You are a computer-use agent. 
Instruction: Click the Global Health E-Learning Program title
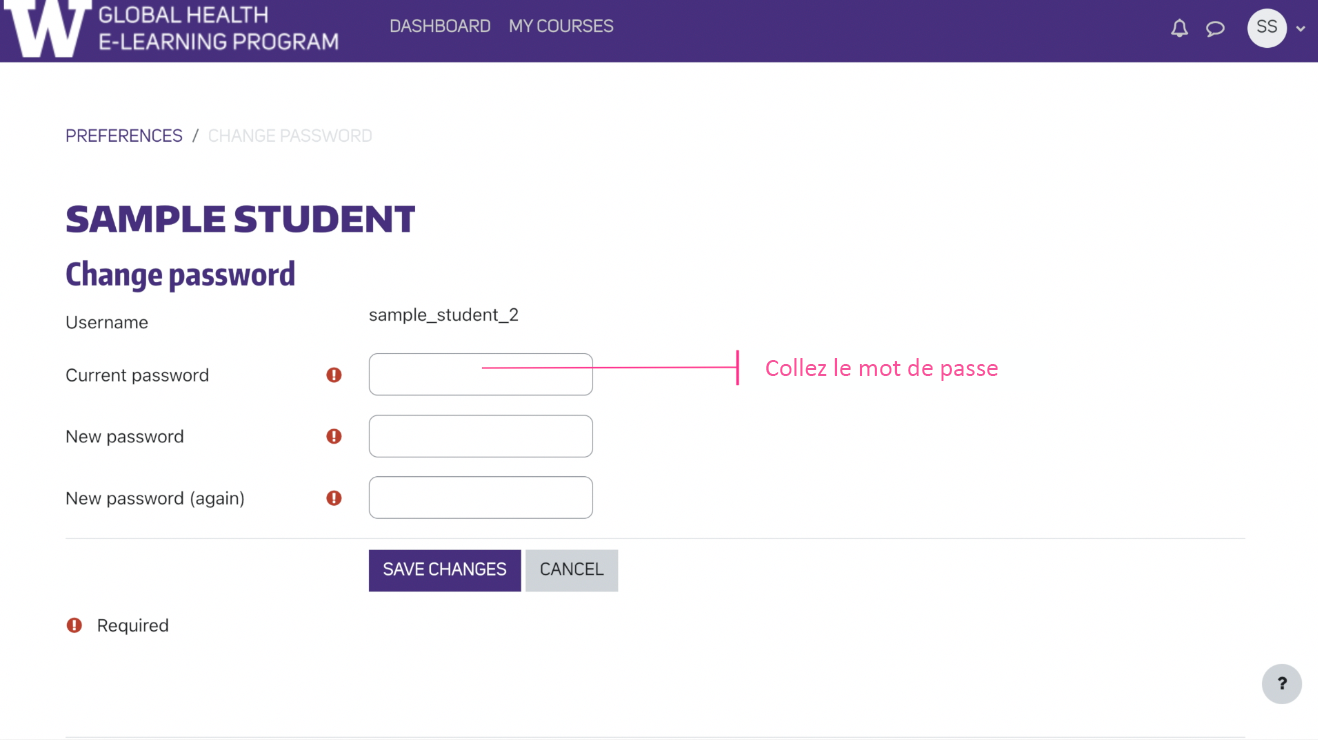pos(218,28)
